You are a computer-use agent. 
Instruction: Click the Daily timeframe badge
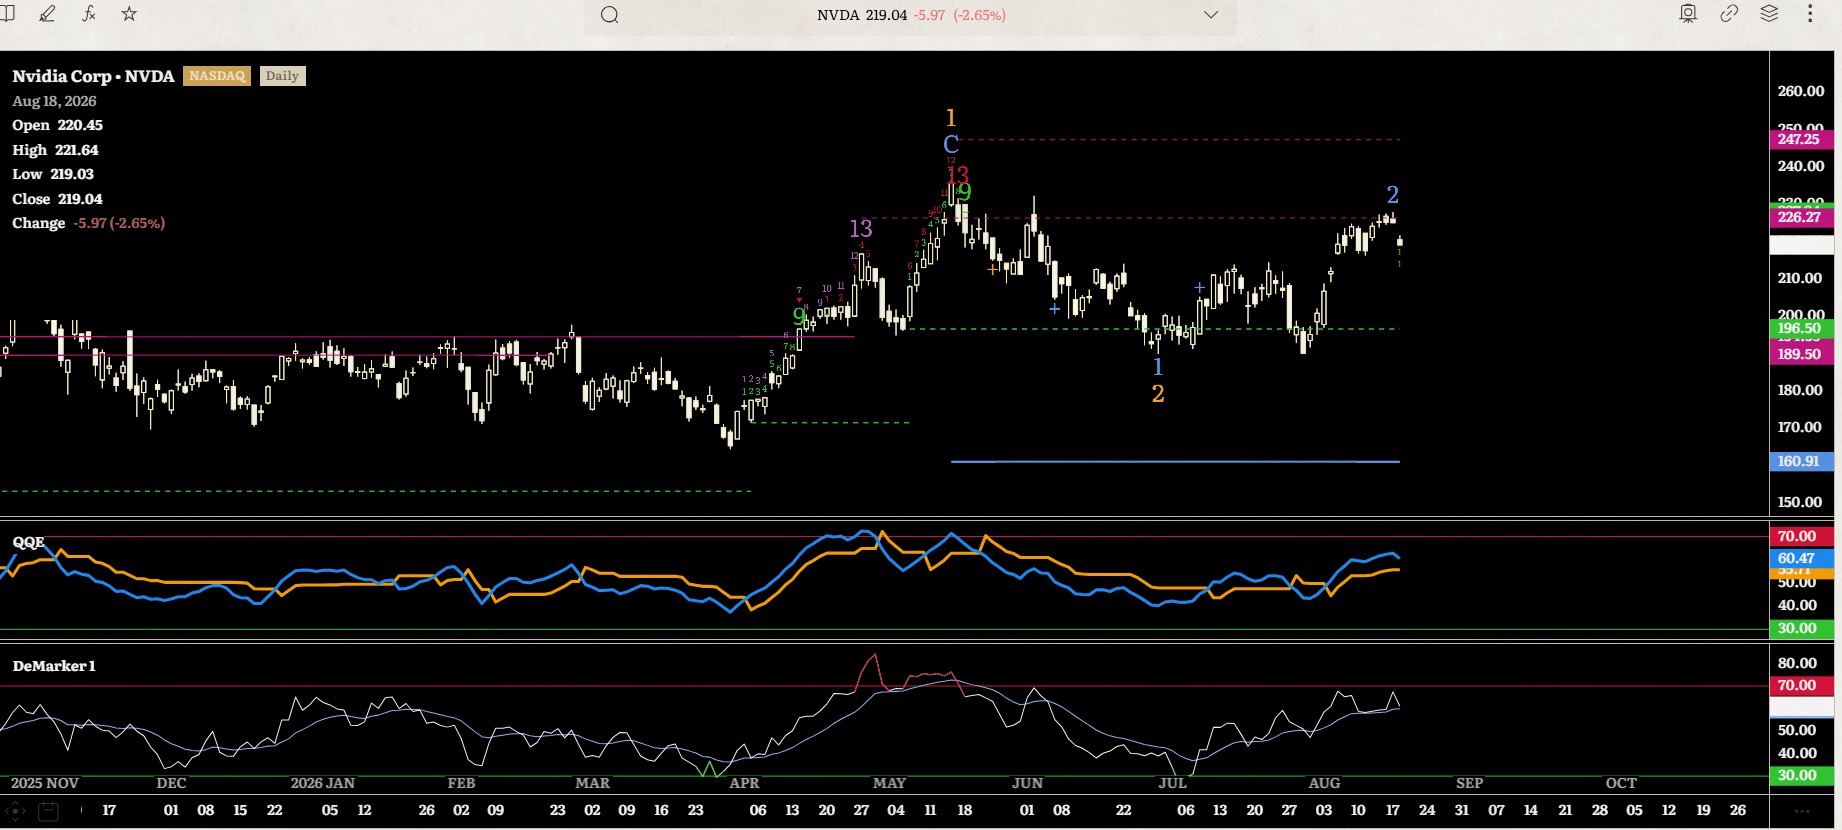[282, 76]
